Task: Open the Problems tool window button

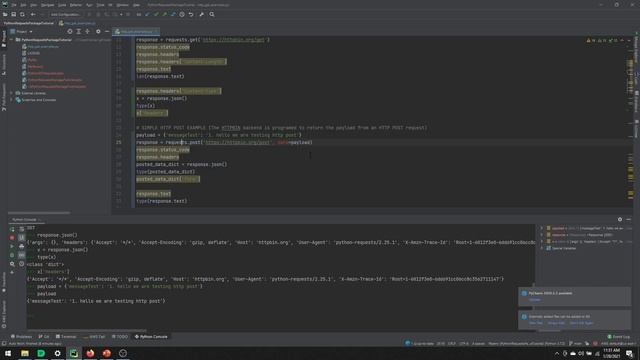Action: [21, 337]
